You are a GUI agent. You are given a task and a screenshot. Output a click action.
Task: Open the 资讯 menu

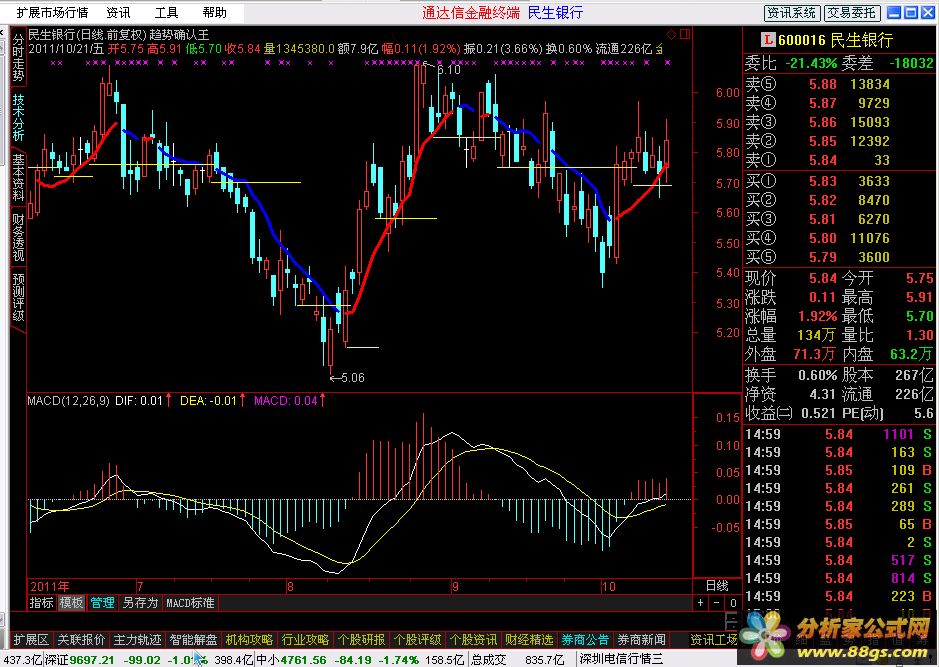coord(118,12)
